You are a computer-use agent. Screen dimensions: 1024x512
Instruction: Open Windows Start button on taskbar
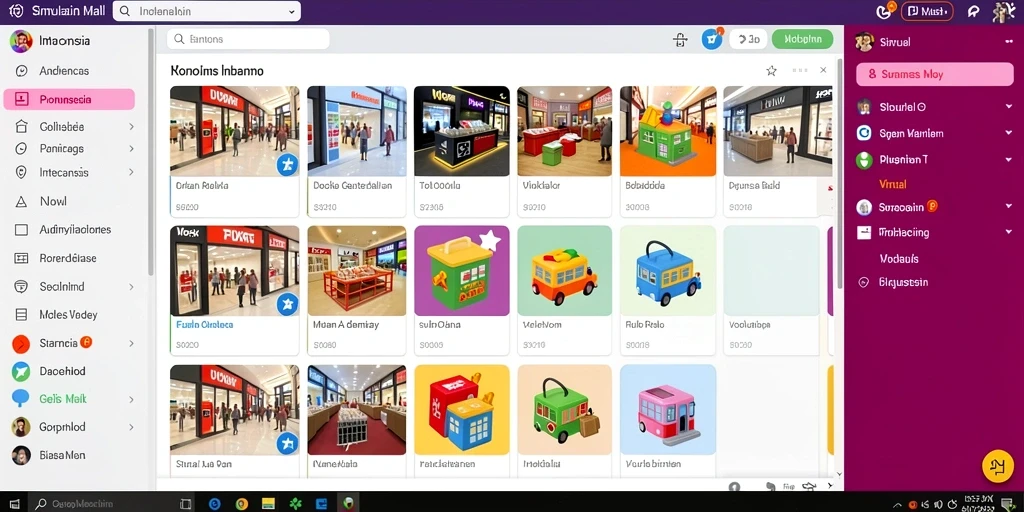tap(14, 504)
